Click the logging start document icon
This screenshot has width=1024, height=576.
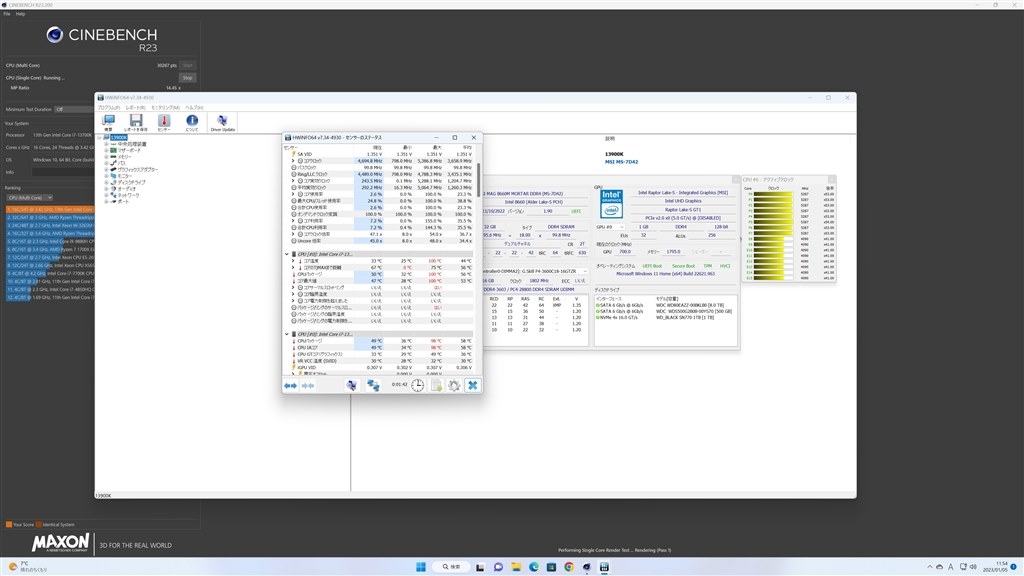pyautogui.click(x=436, y=385)
